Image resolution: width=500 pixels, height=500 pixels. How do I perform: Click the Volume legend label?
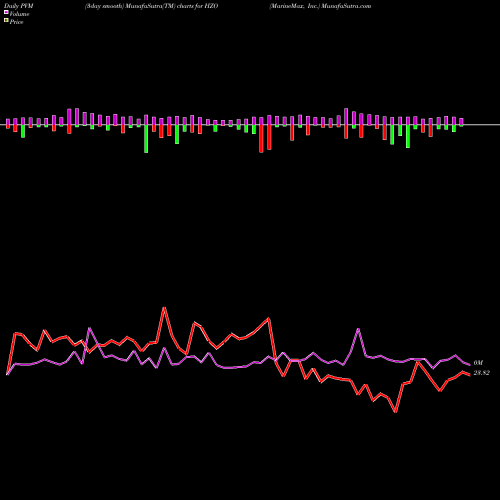[19, 14]
